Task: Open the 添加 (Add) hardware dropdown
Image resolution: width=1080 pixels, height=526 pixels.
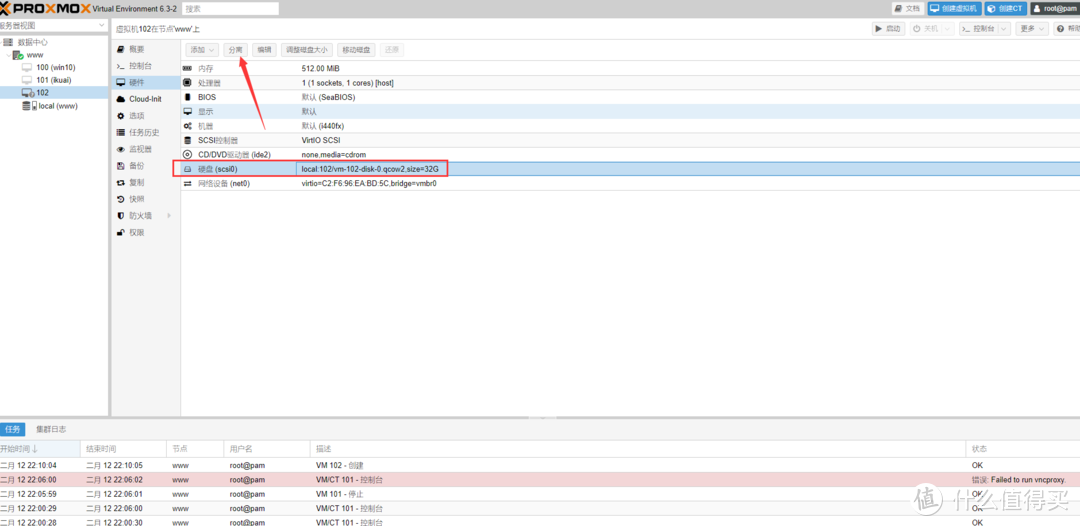Action: [x=201, y=49]
